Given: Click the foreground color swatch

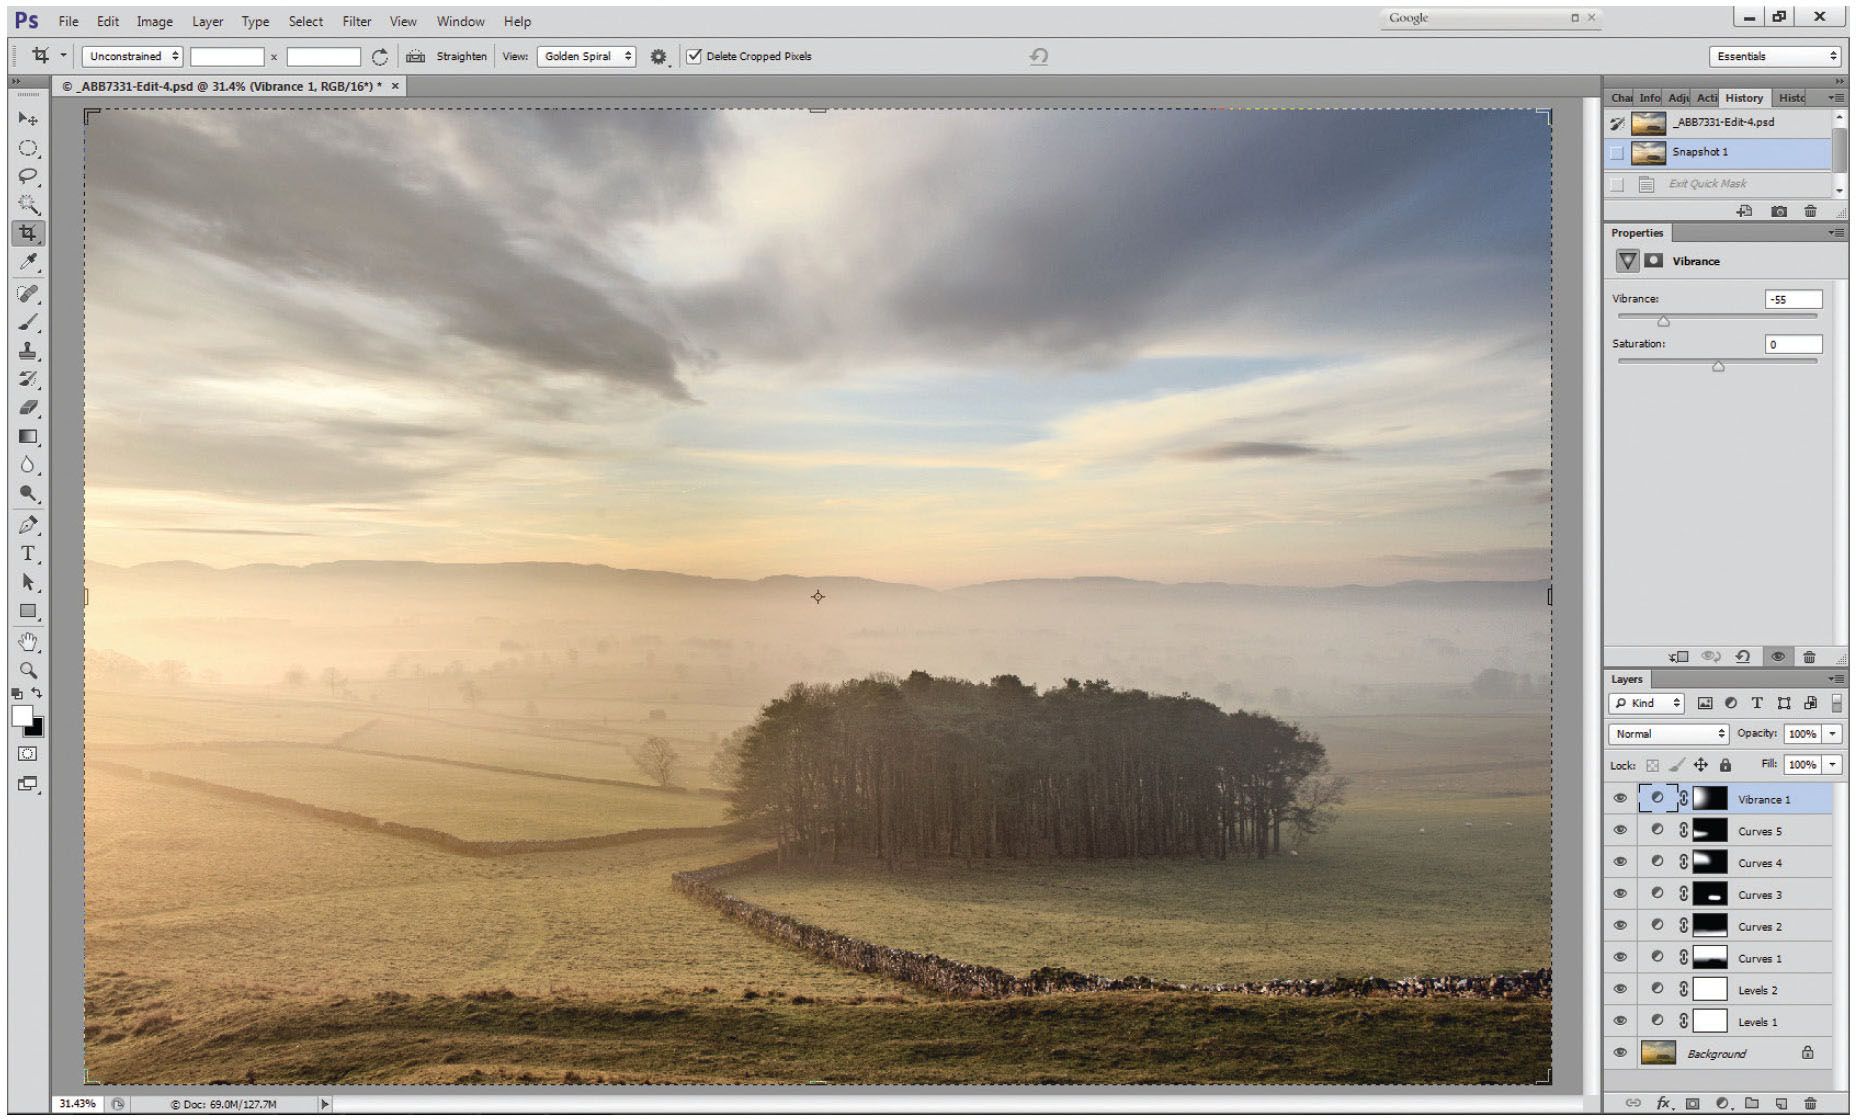Looking at the screenshot, I should (22, 716).
